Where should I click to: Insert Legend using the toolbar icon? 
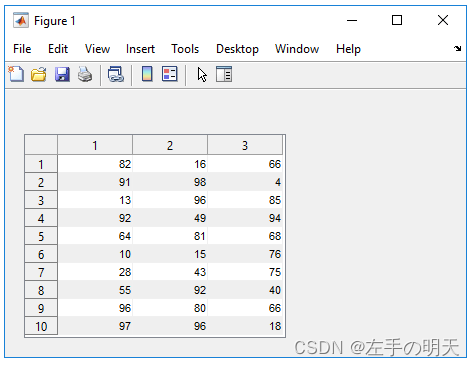170,74
